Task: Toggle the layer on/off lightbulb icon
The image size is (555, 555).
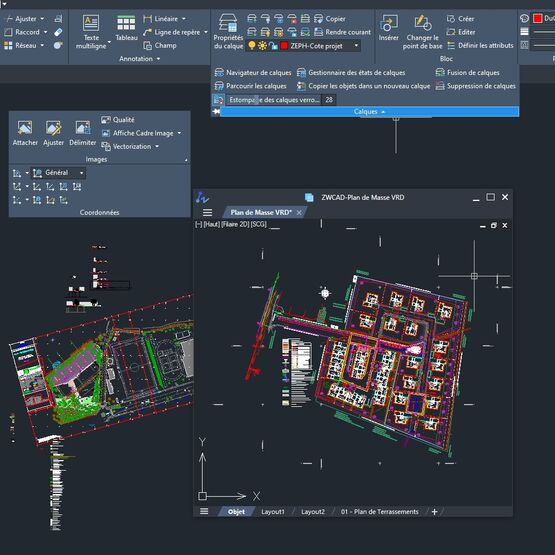Action: [252, 45]
